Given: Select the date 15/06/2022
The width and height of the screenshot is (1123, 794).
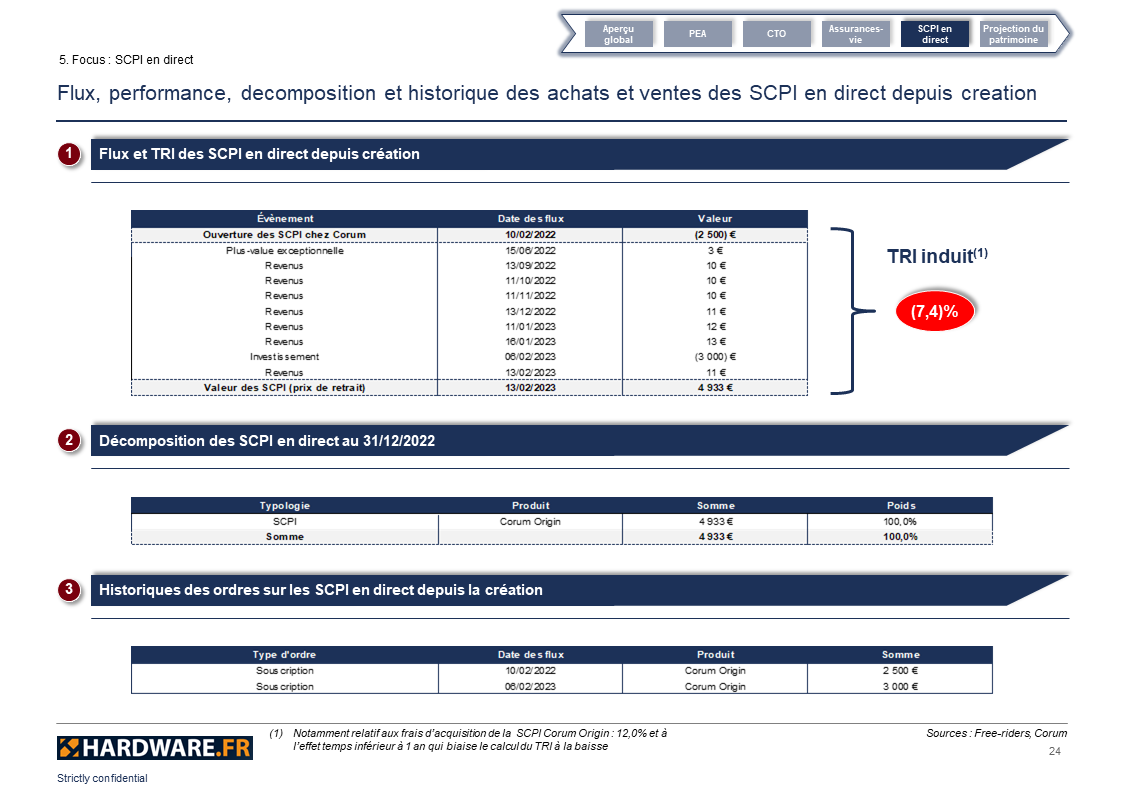Looking at the screenshot, I should pos(531,251).
